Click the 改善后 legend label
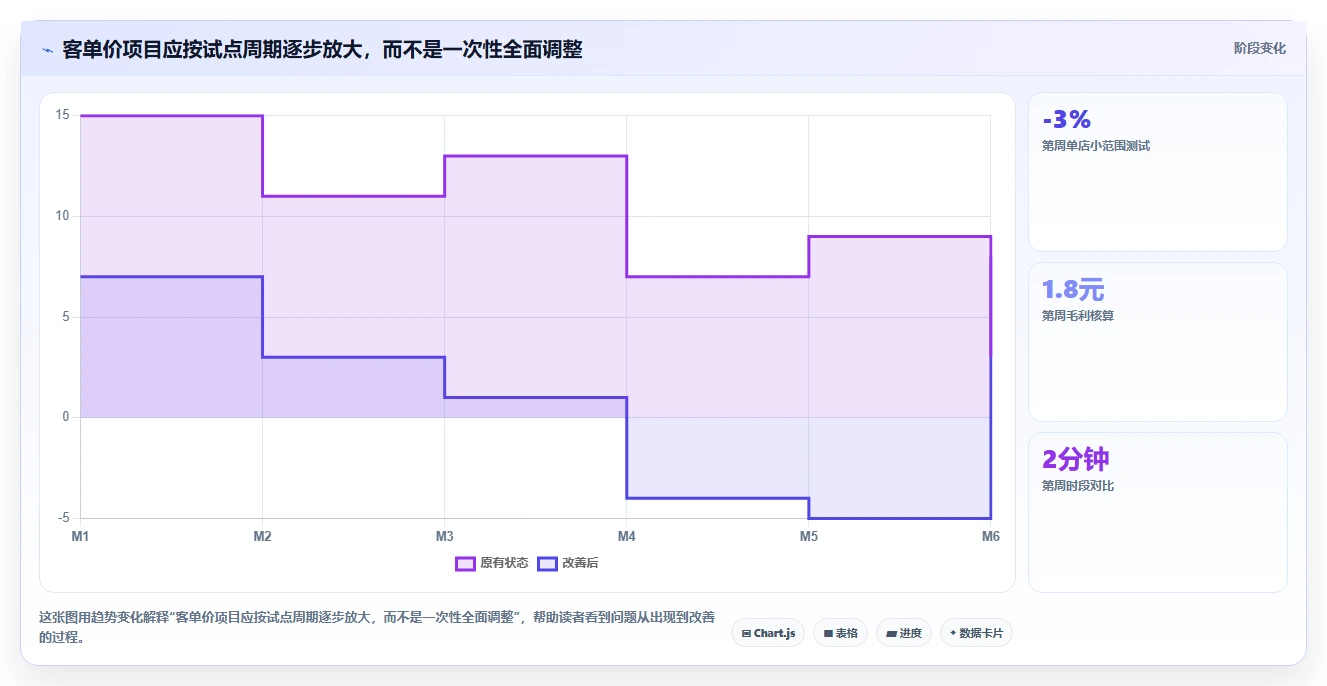The image size is (1327, 686). 580,563
